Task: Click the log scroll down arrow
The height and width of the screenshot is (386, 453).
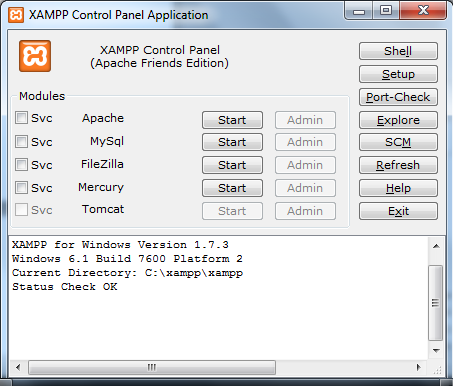Action: [x=436, y=351]
